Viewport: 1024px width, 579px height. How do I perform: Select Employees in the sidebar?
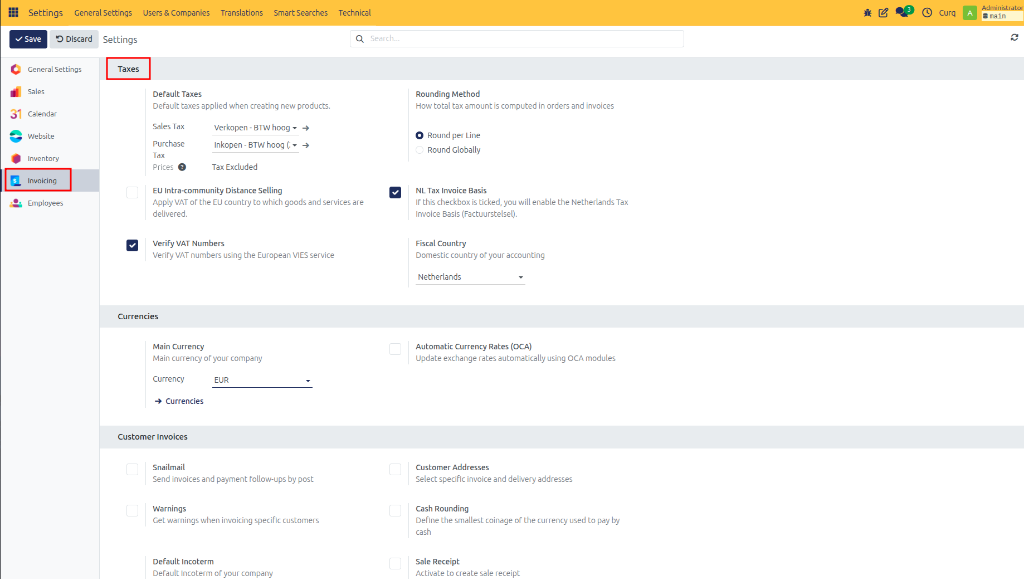pos(45,203)
